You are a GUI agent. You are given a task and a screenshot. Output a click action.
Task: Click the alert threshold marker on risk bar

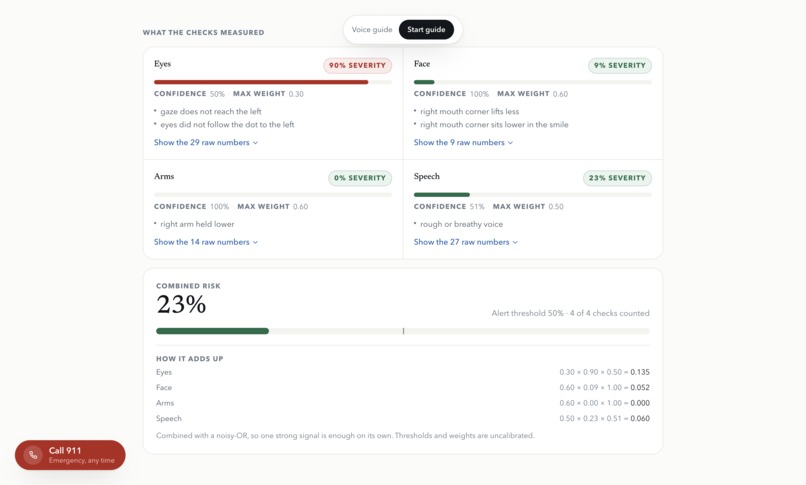tap(403, 331)
